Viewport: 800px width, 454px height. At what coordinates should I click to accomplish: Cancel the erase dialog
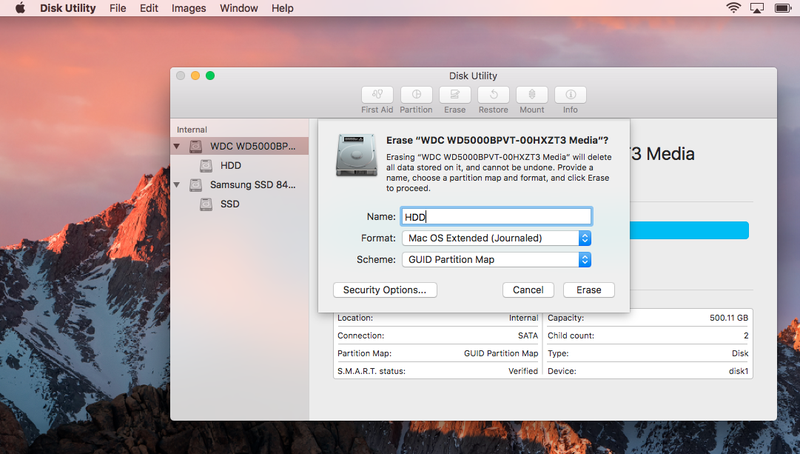(x=528, y=290)
